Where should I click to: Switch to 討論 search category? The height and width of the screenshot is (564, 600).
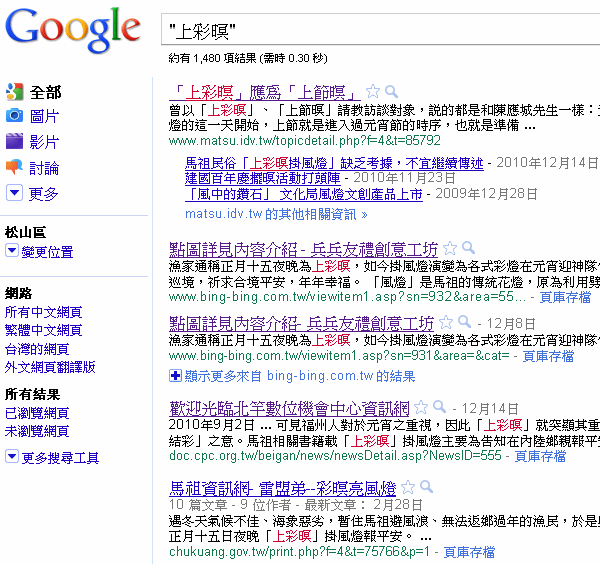click(44, 168)
